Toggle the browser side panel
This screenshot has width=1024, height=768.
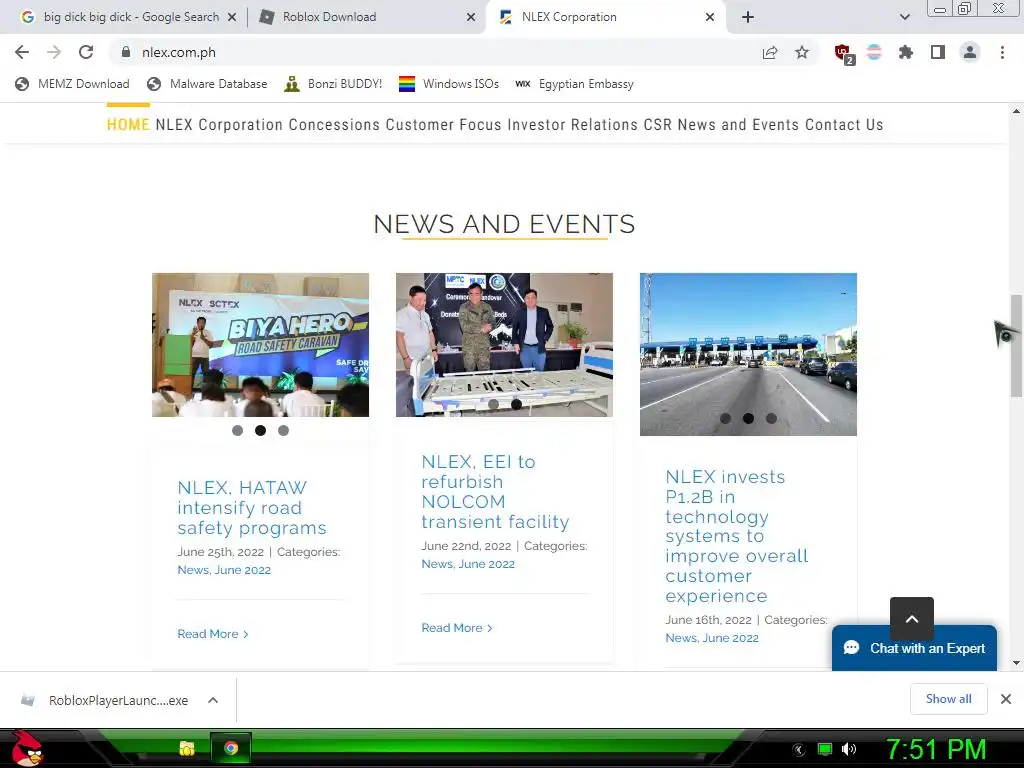(938, 52)
